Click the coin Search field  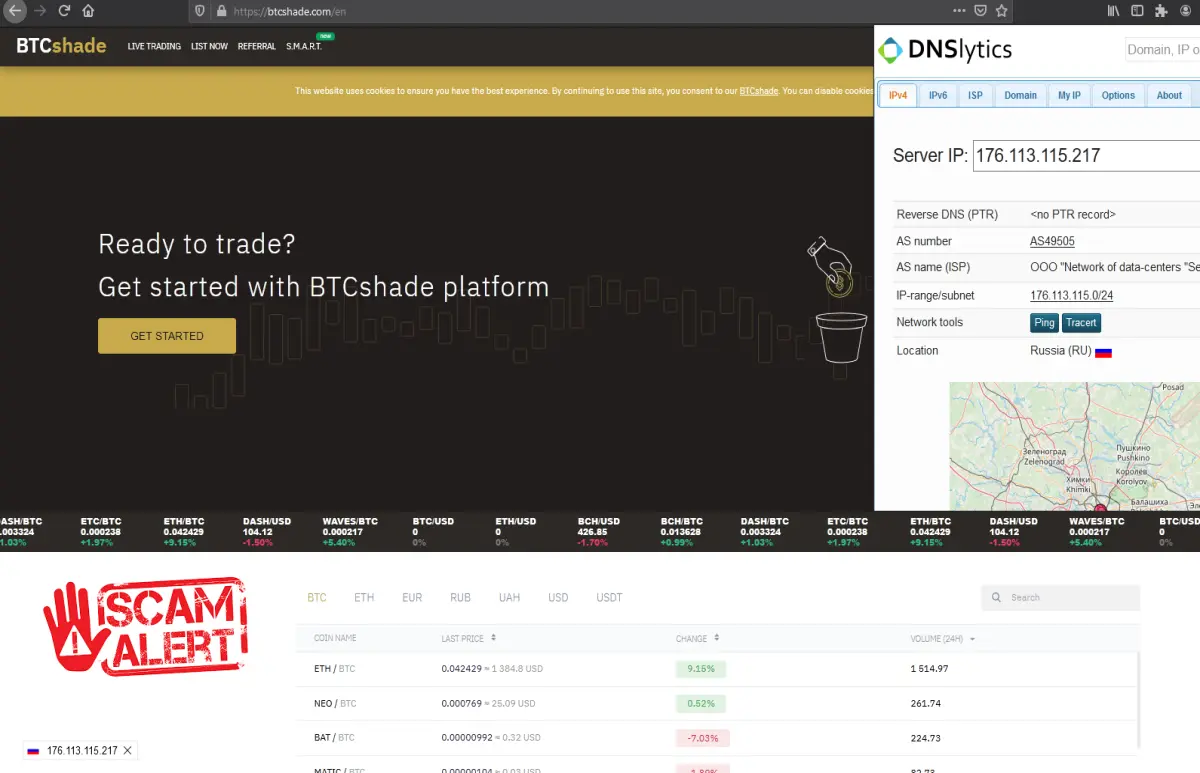[1061, 597]
